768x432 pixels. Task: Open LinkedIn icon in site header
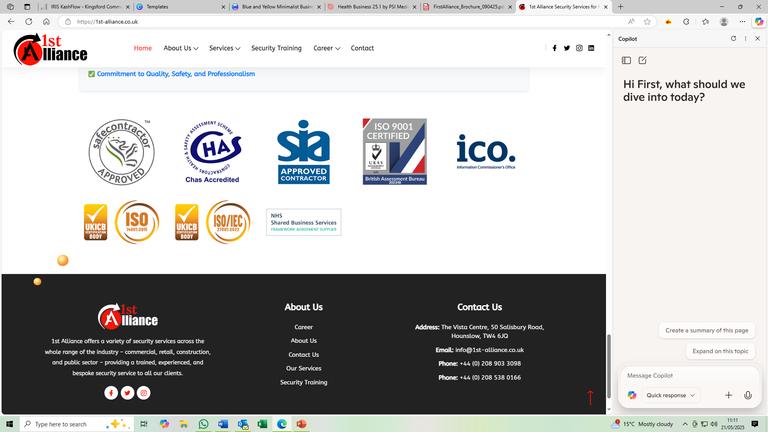[x=591, y=48]
